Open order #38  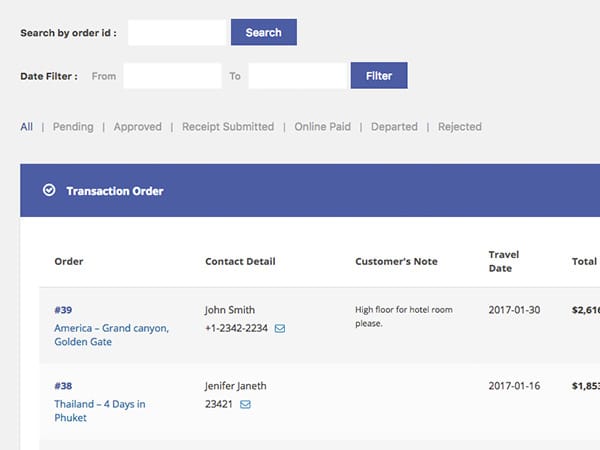click(63, 386)
